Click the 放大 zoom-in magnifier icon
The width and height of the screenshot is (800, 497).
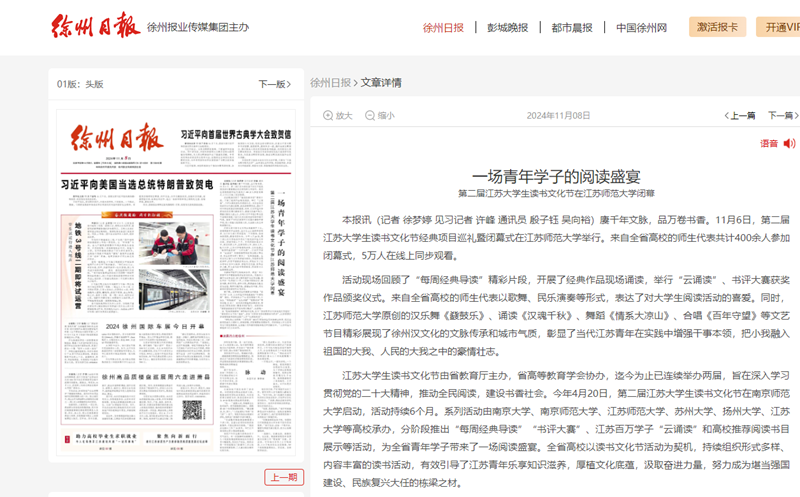click(328, 116)
